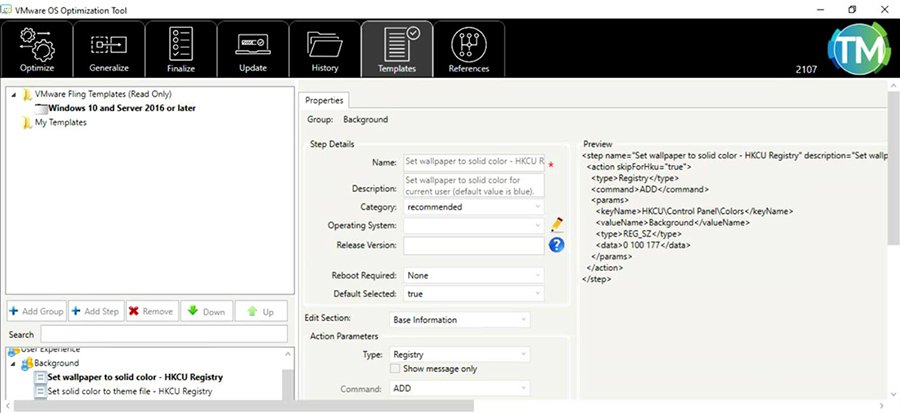The image size is (900, 413).
Task: Open the Category dropdown
Action: [473, 207]
